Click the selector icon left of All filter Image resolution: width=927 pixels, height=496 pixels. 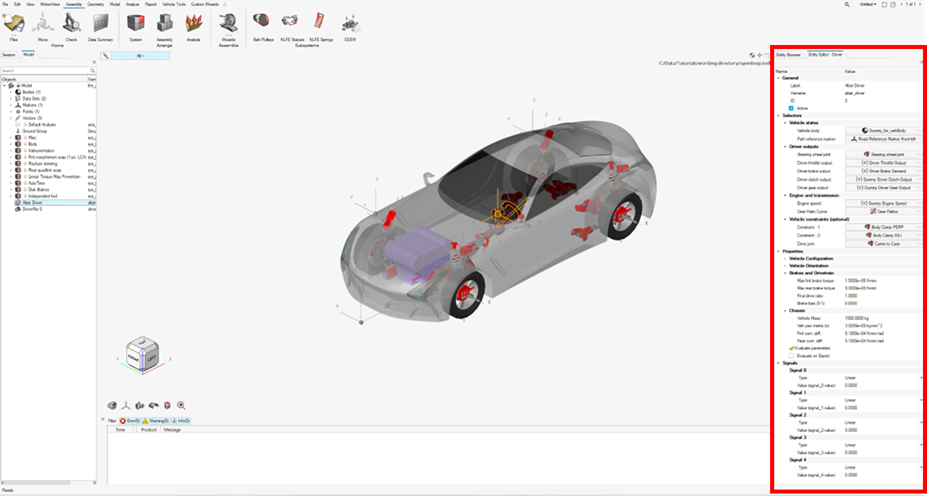tap(106, 56)
